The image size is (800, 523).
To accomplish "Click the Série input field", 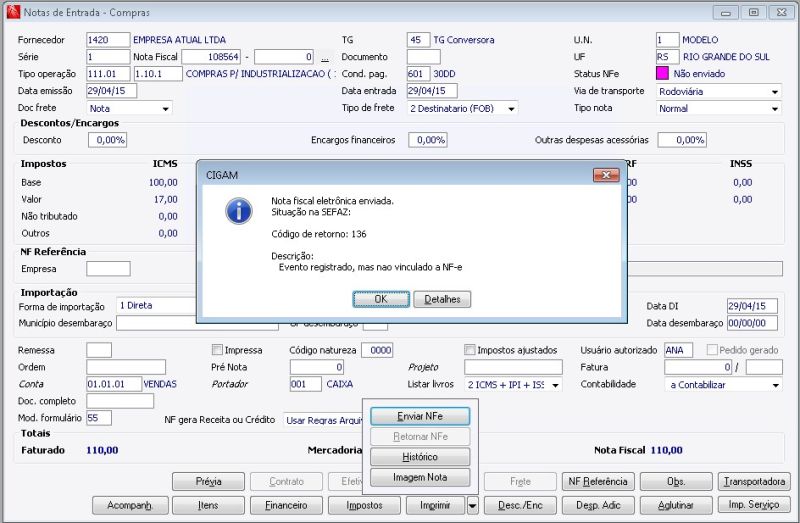I will 108,57.
